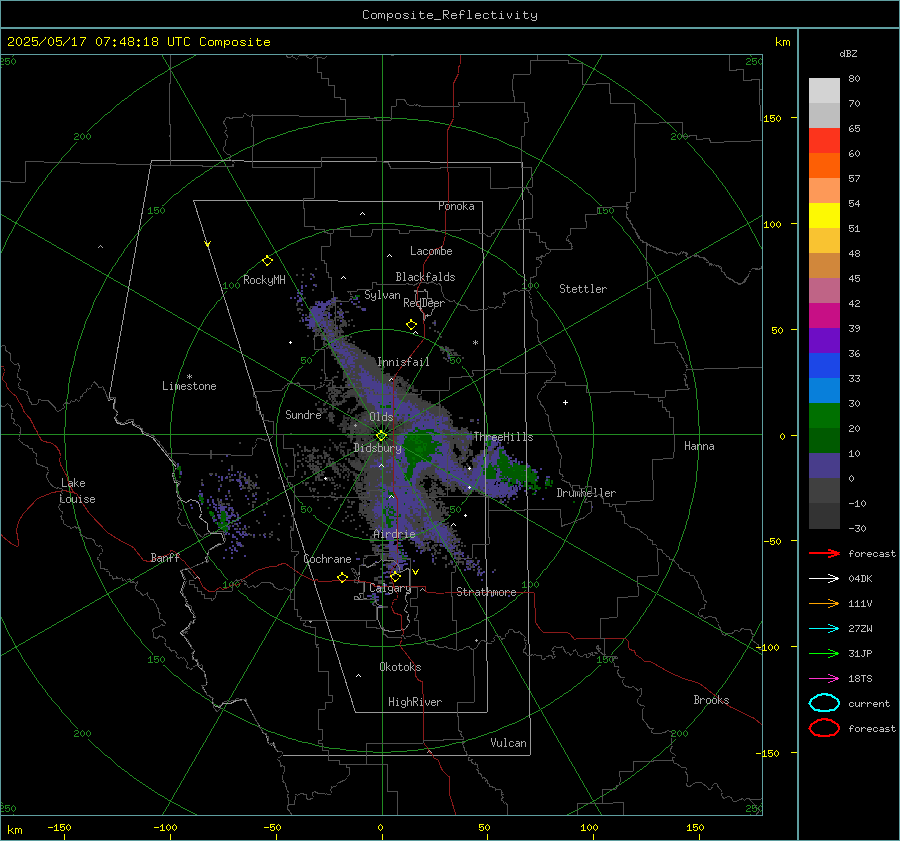Screen dimensions: 900x841
Task: Click the magenta 39-42 dBZ swatch
Action: click(x=824, y=315)
